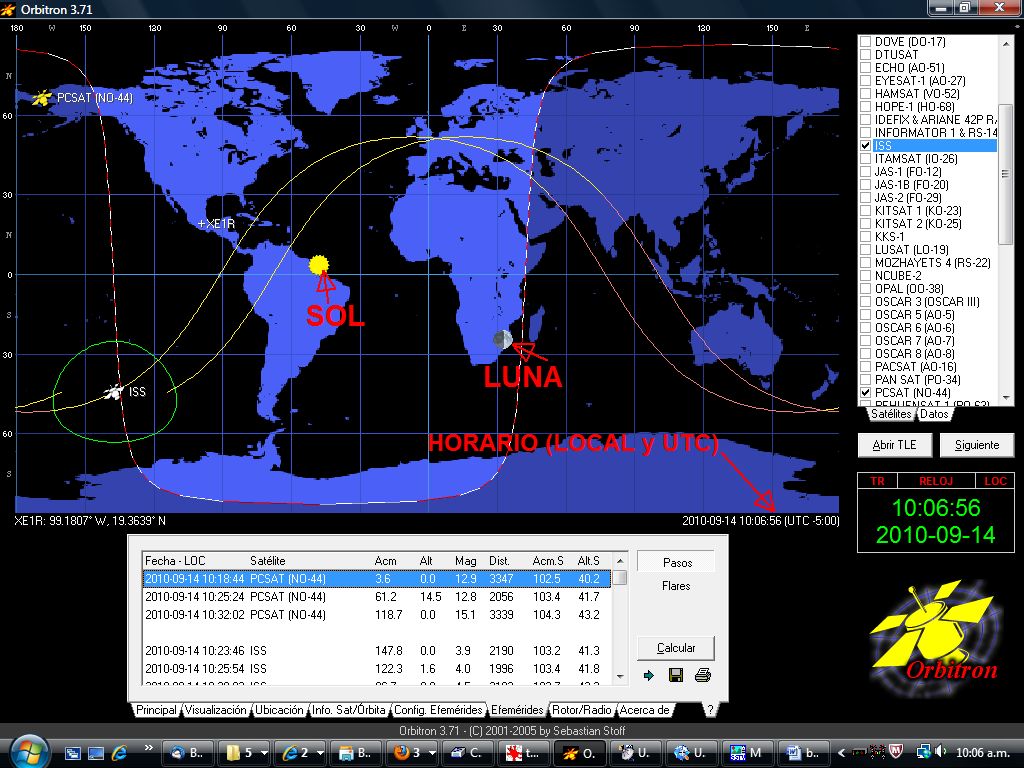Click the PCSAT (NO-44) satellite icon on map
1024x768 pixels.
point(42,98)
